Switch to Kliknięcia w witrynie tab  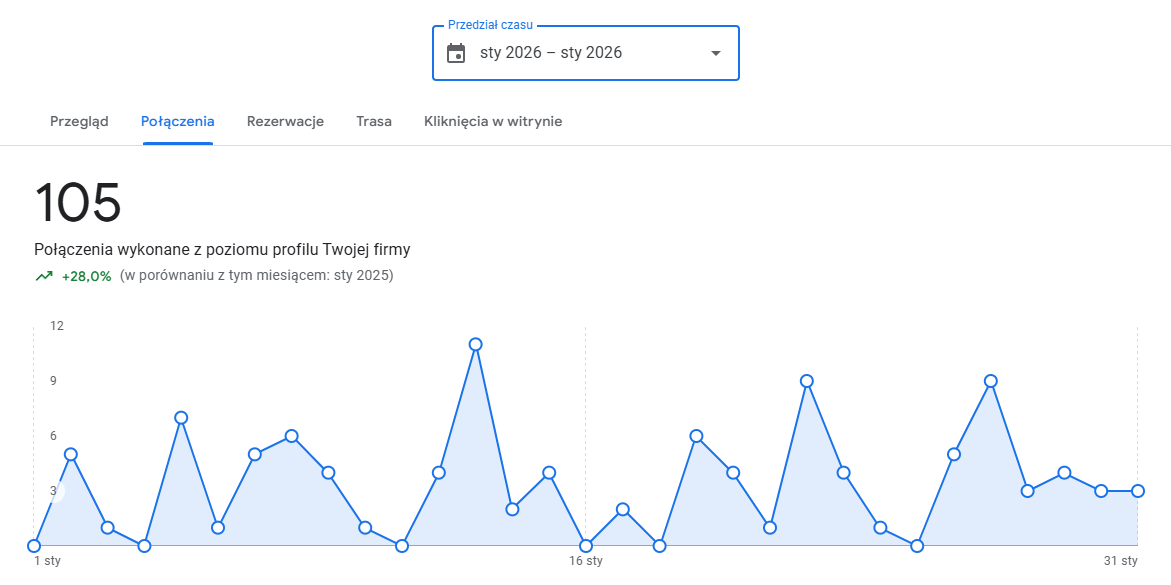pos(493,121)
